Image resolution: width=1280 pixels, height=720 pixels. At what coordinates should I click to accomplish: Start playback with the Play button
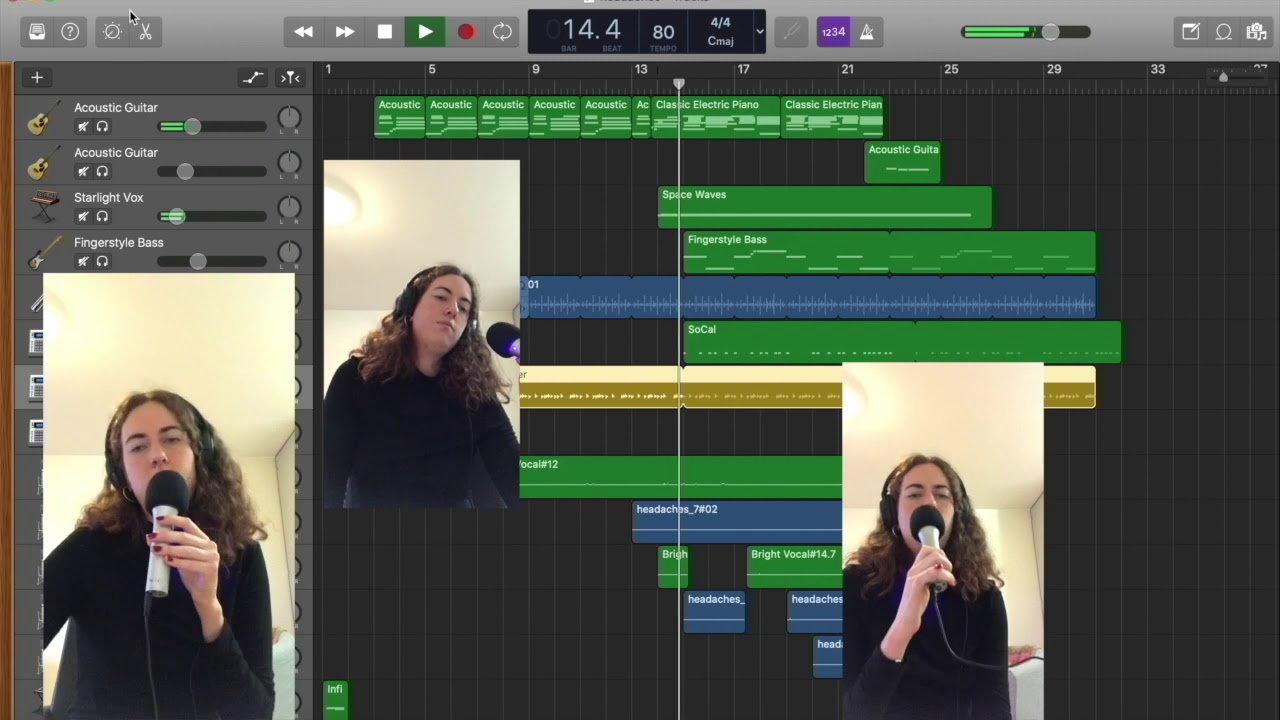[x=425, y=32]
